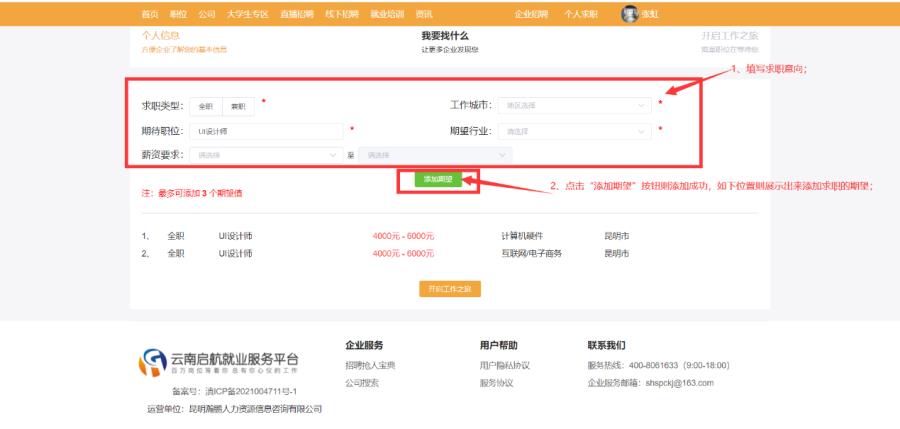The image size is (900, 429).
Task: Click the orange 开启工作之旅 button
Action: pos(449,289)
